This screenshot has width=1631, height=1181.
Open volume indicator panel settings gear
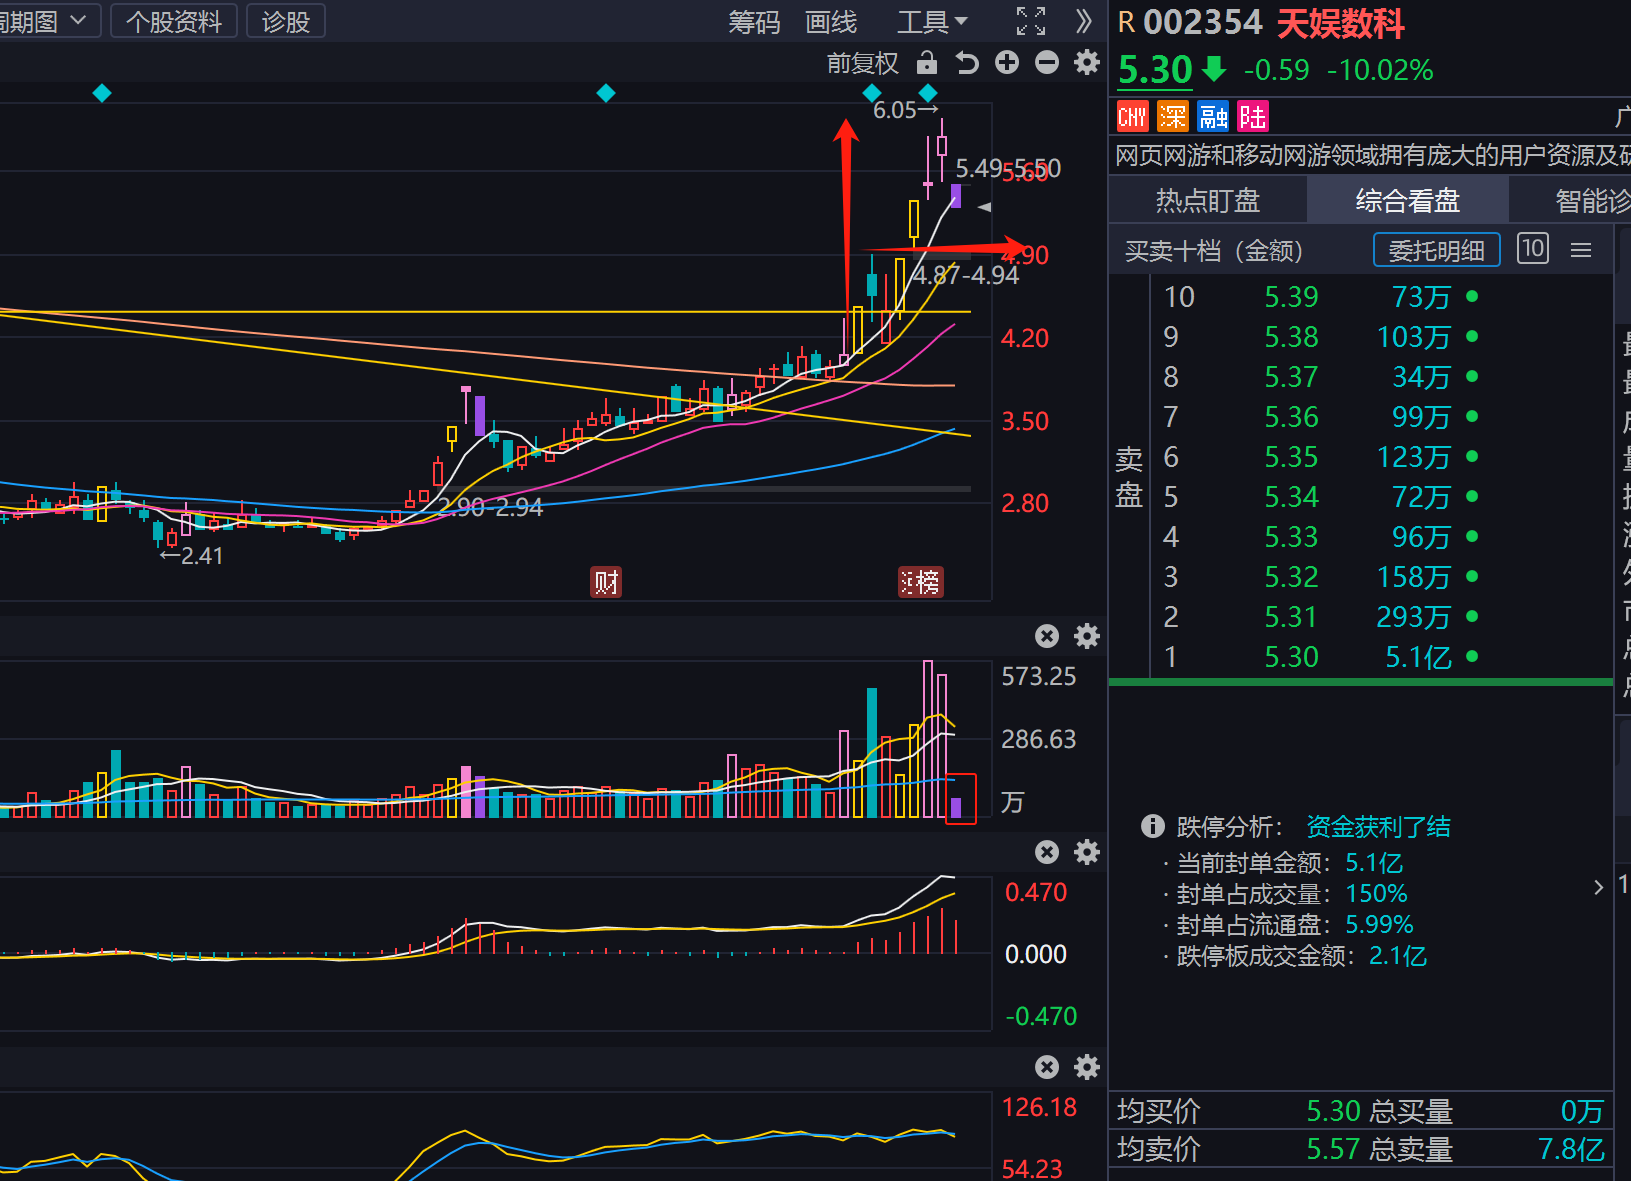point(1087,636)
